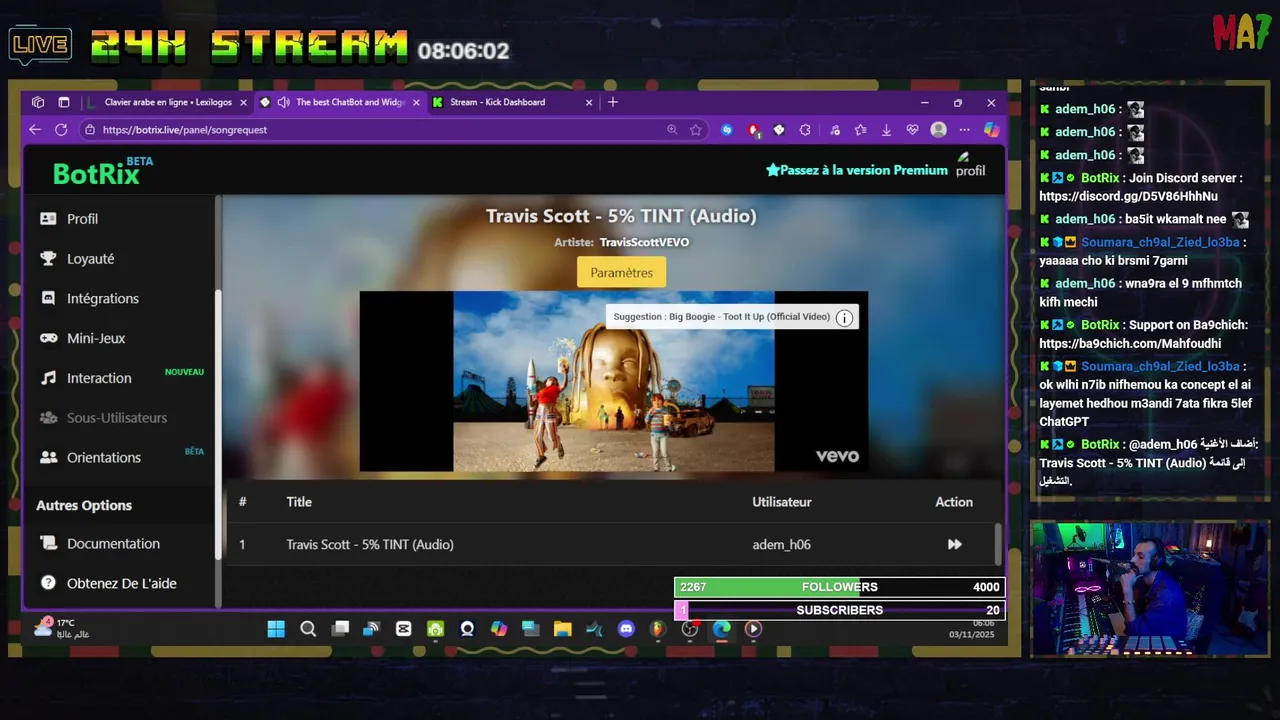Click the browser profile avatar

938,130
